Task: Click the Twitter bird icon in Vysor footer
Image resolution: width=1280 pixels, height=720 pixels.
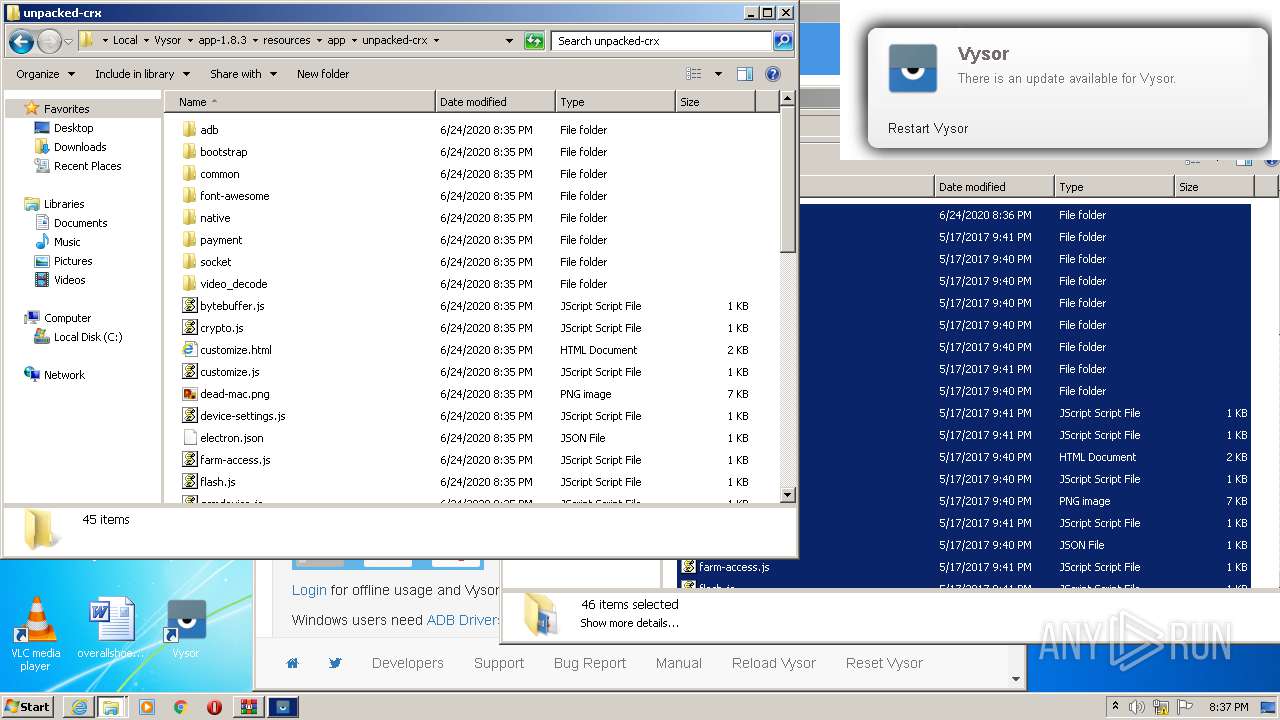Action: click(335, 663)
